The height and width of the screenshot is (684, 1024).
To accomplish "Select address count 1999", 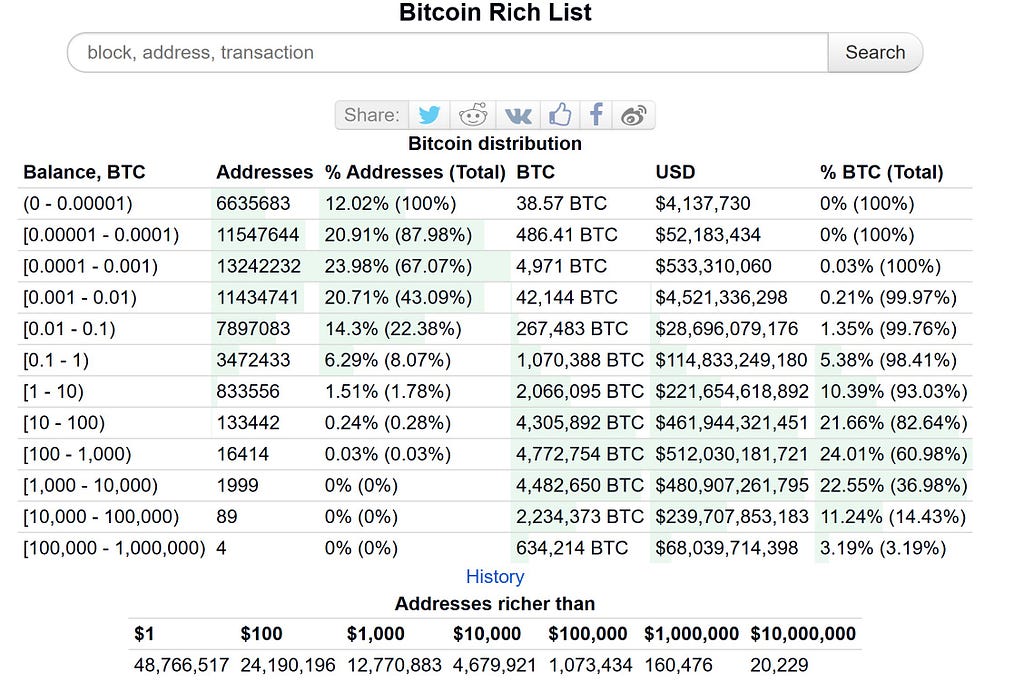I will 238,486.
